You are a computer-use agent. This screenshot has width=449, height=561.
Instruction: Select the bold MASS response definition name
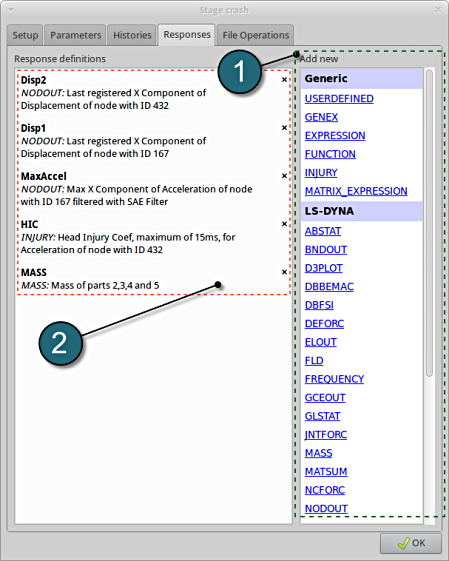pos(34,273)
